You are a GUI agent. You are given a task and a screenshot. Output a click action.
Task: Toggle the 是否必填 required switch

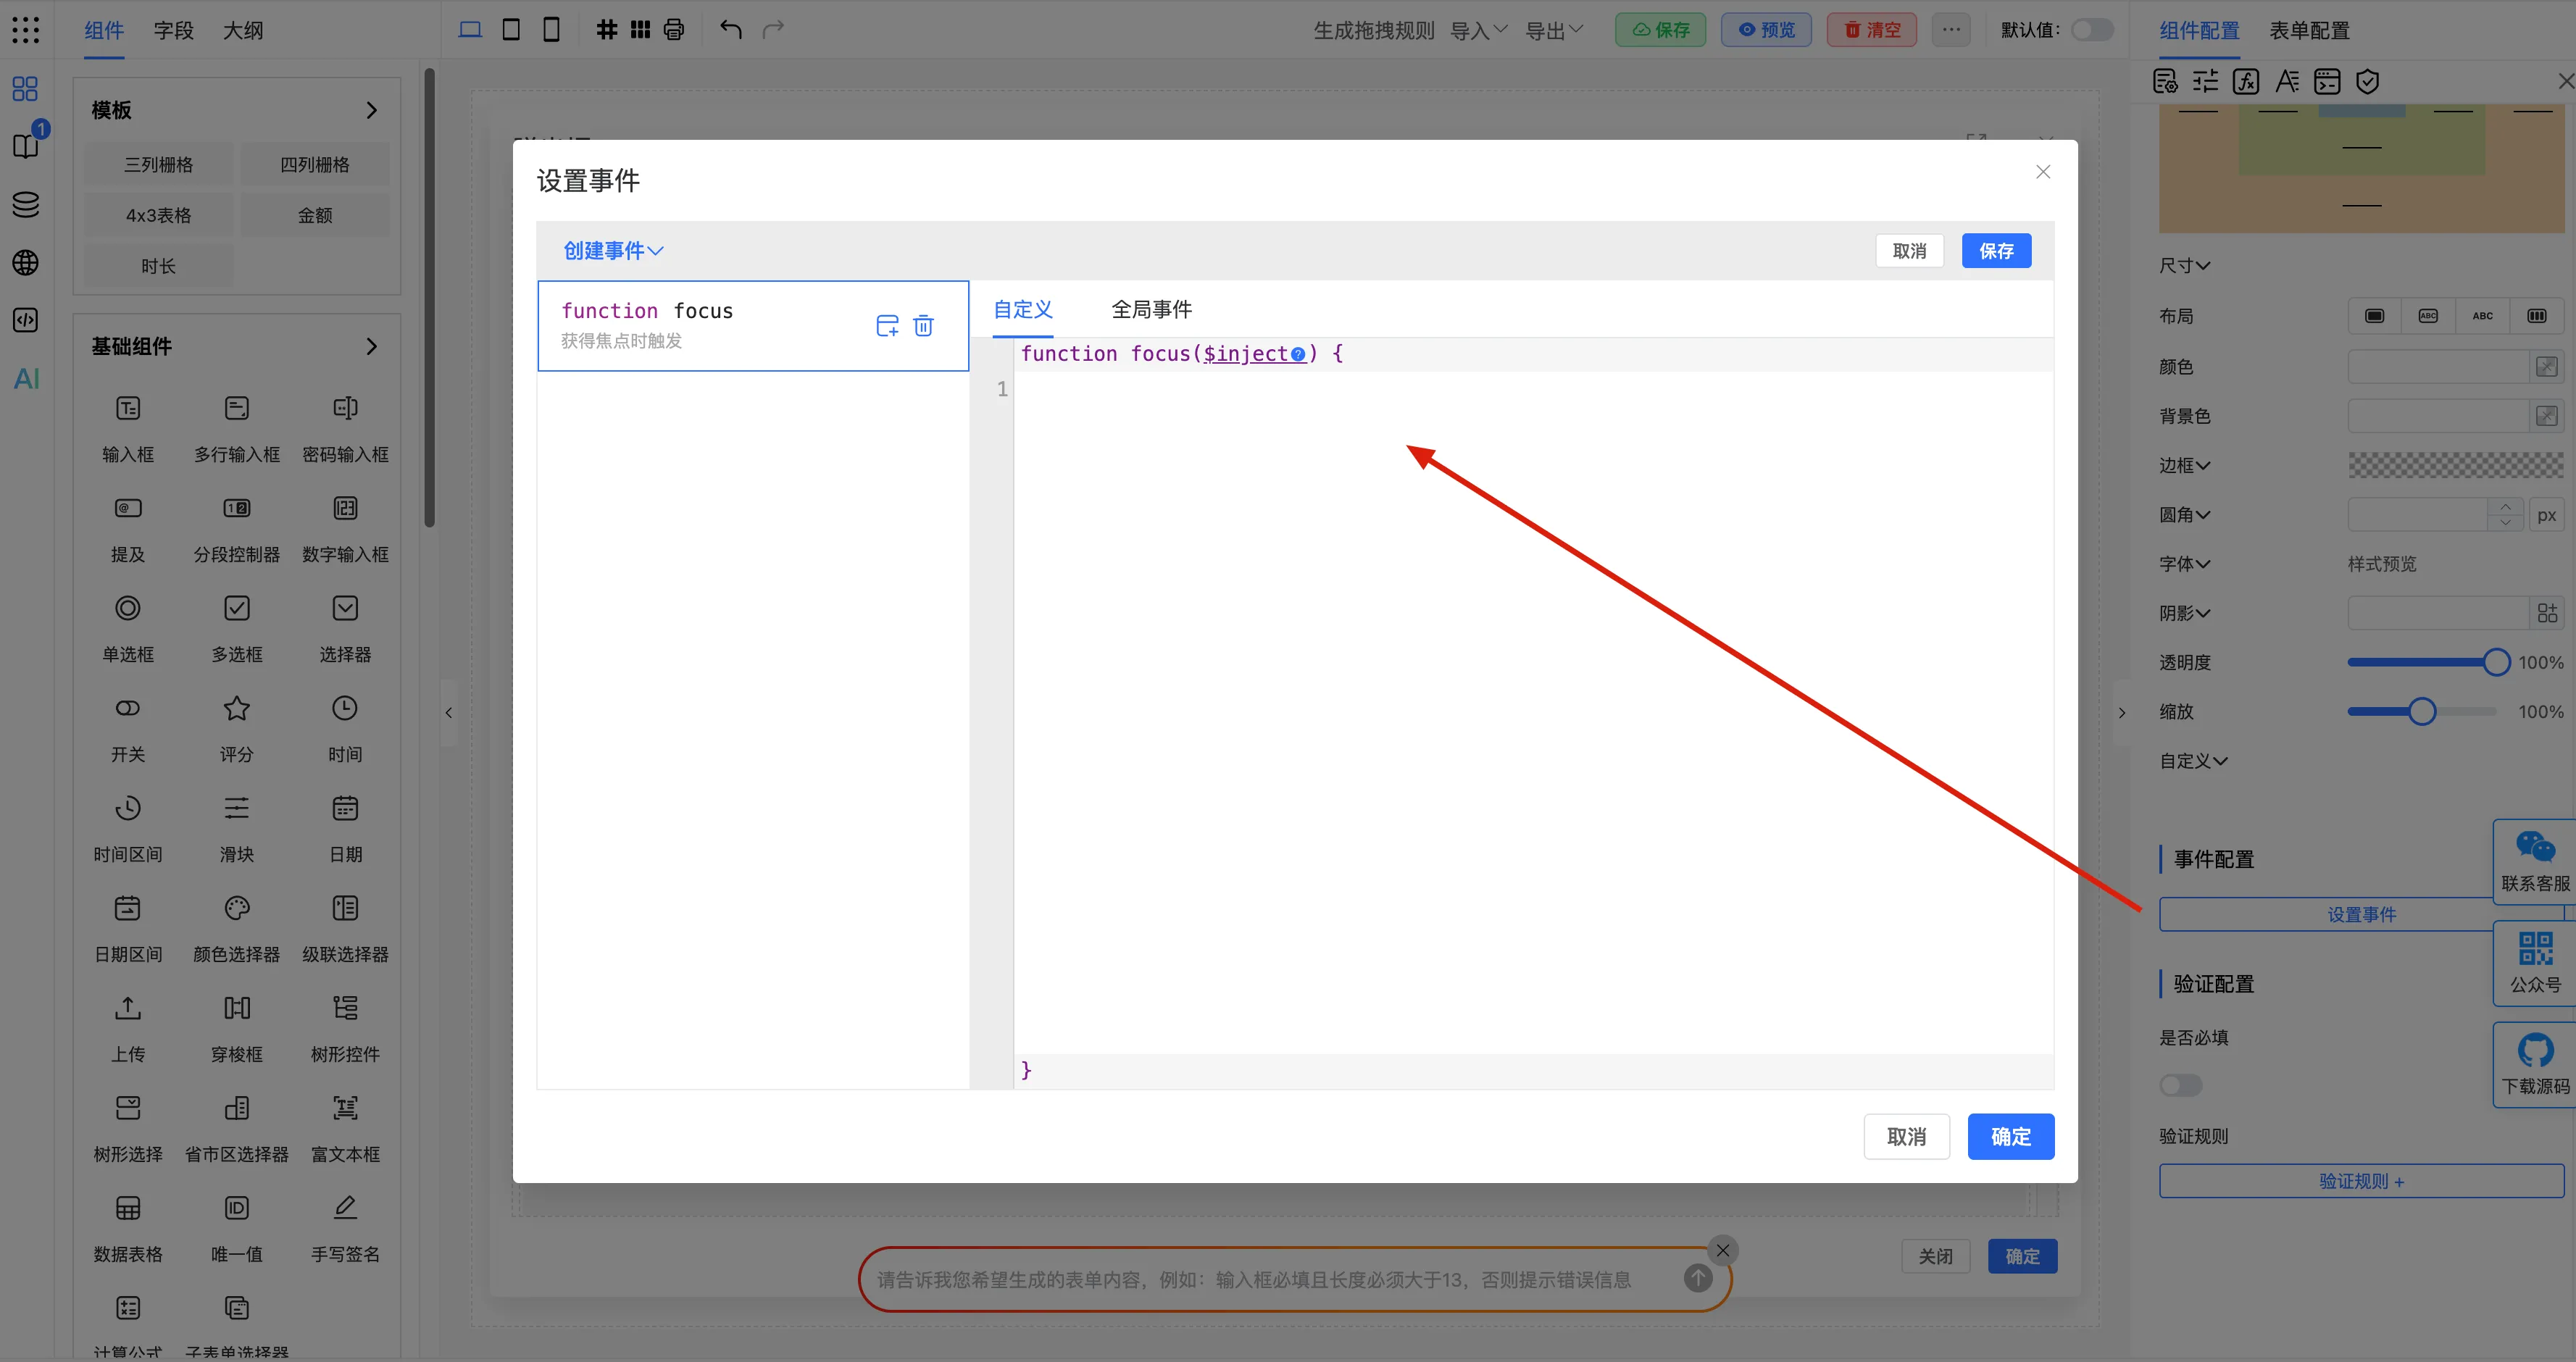coord(2180,1085)
